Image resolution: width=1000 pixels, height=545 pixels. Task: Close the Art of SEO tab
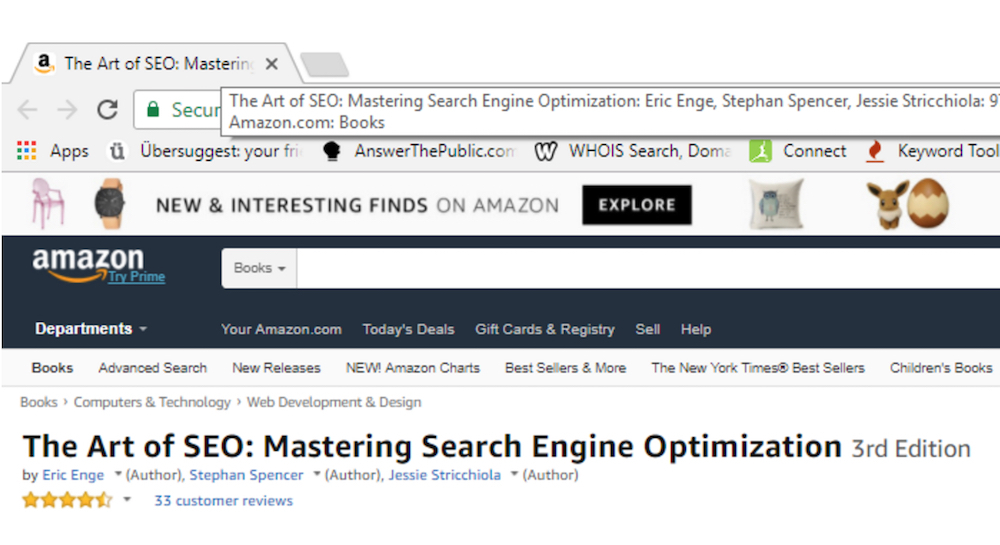tap(272, 64)
